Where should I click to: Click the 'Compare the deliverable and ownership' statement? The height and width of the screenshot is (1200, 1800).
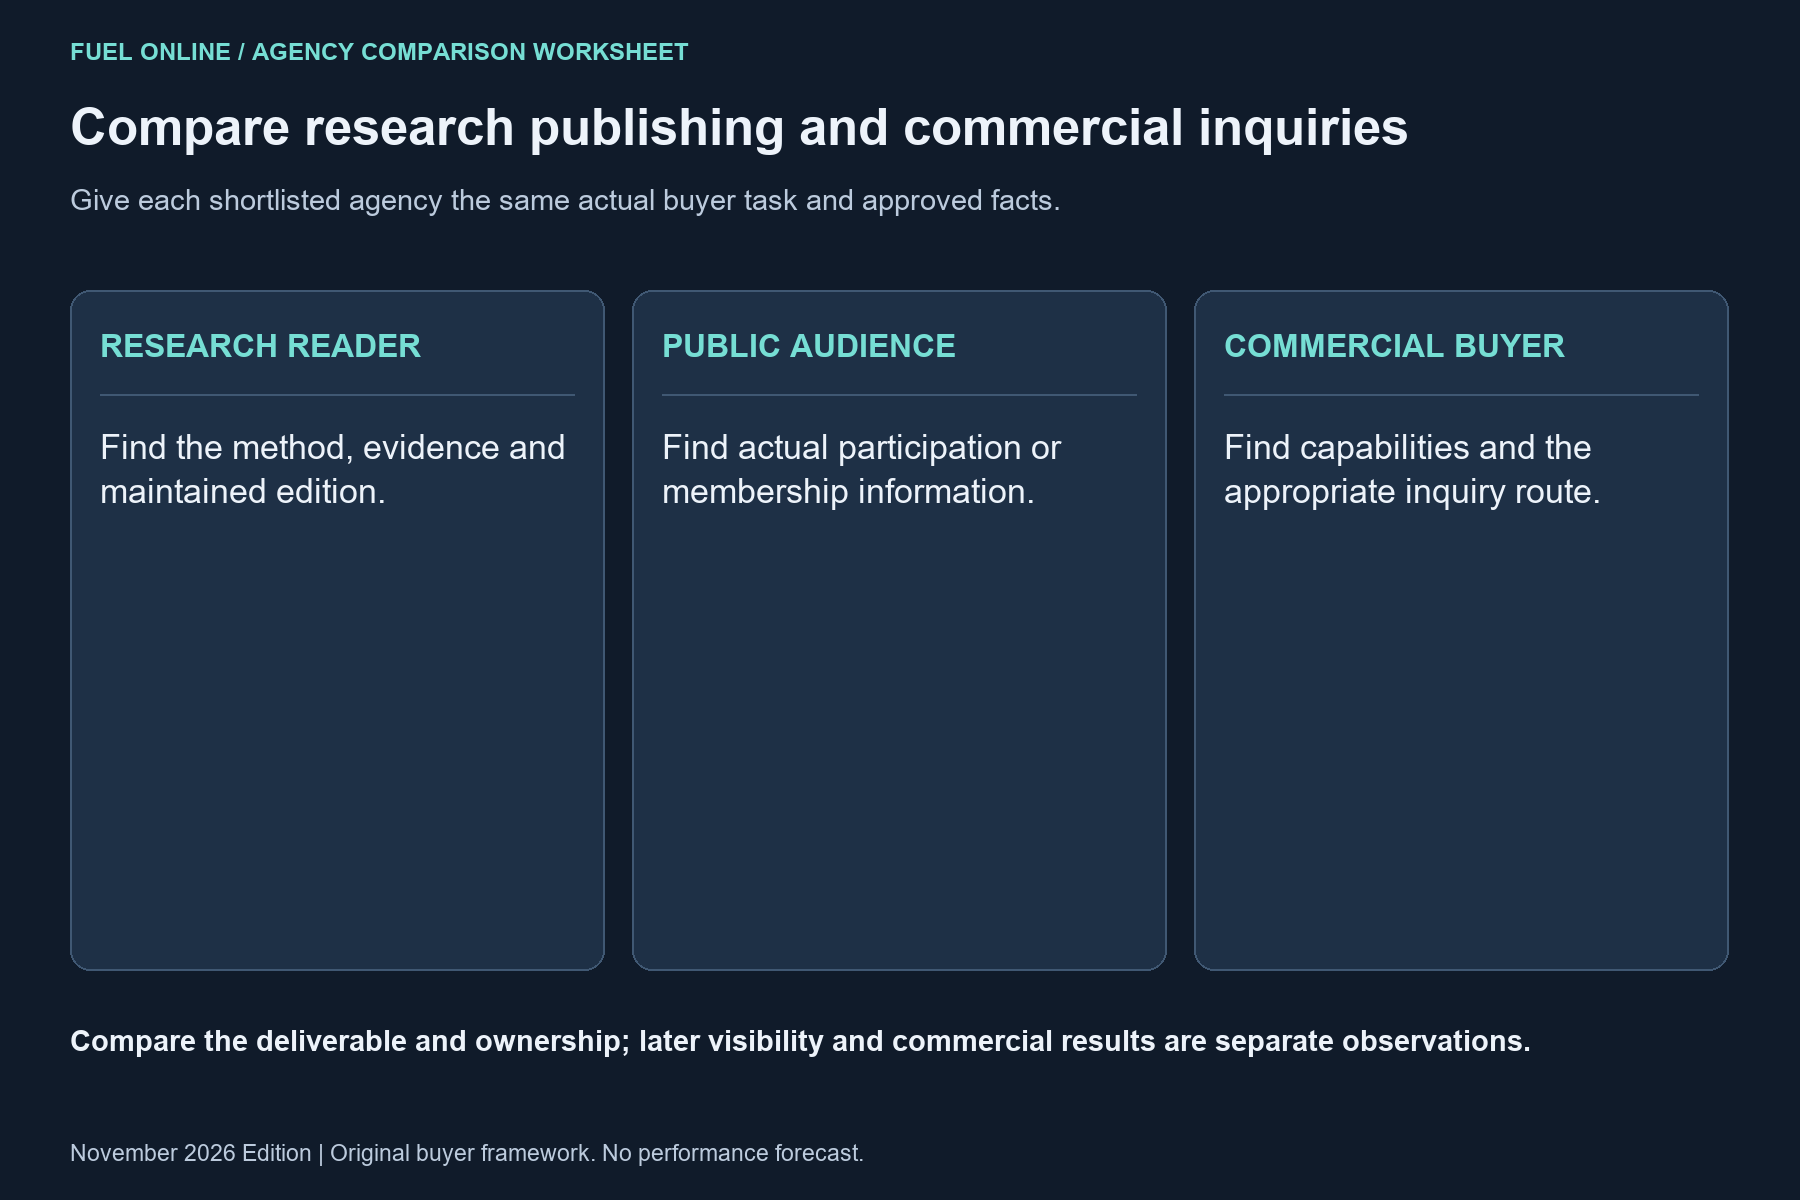pos(800,1042)
